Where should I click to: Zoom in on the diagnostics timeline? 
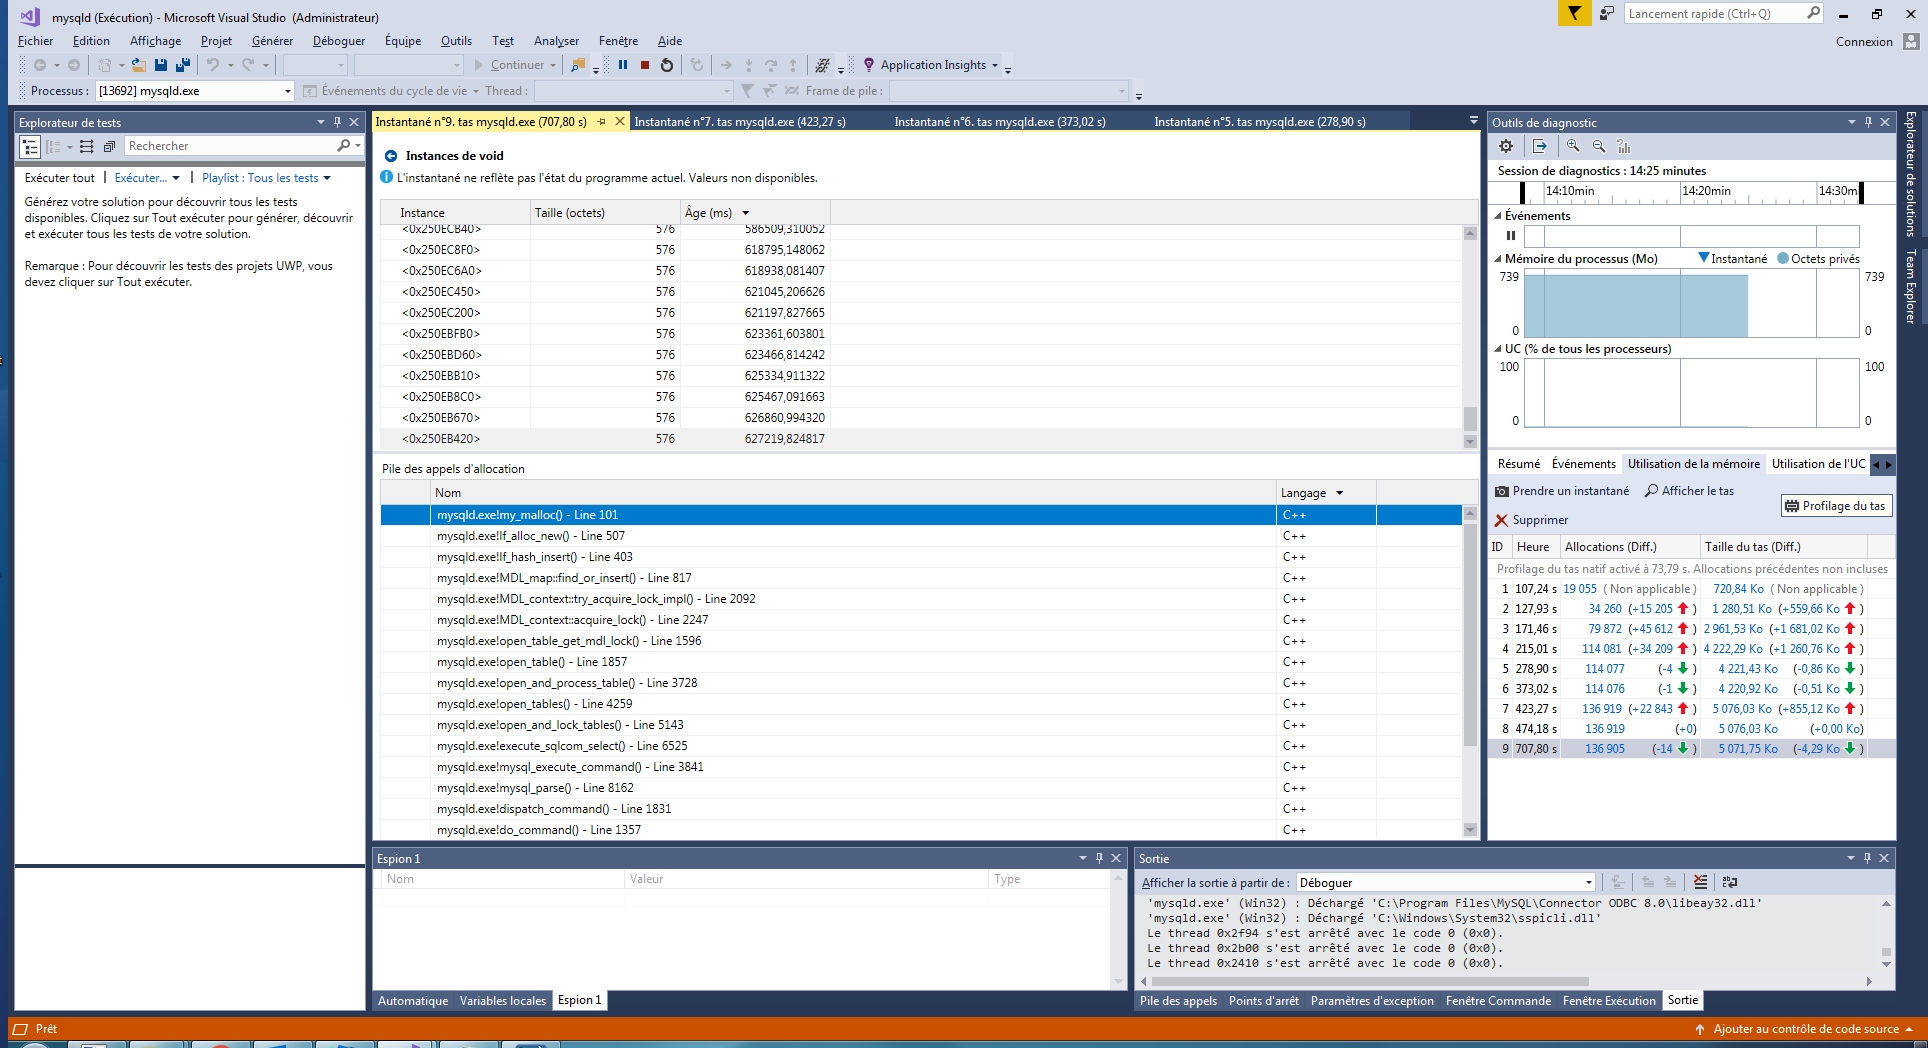click(1573, 146)
